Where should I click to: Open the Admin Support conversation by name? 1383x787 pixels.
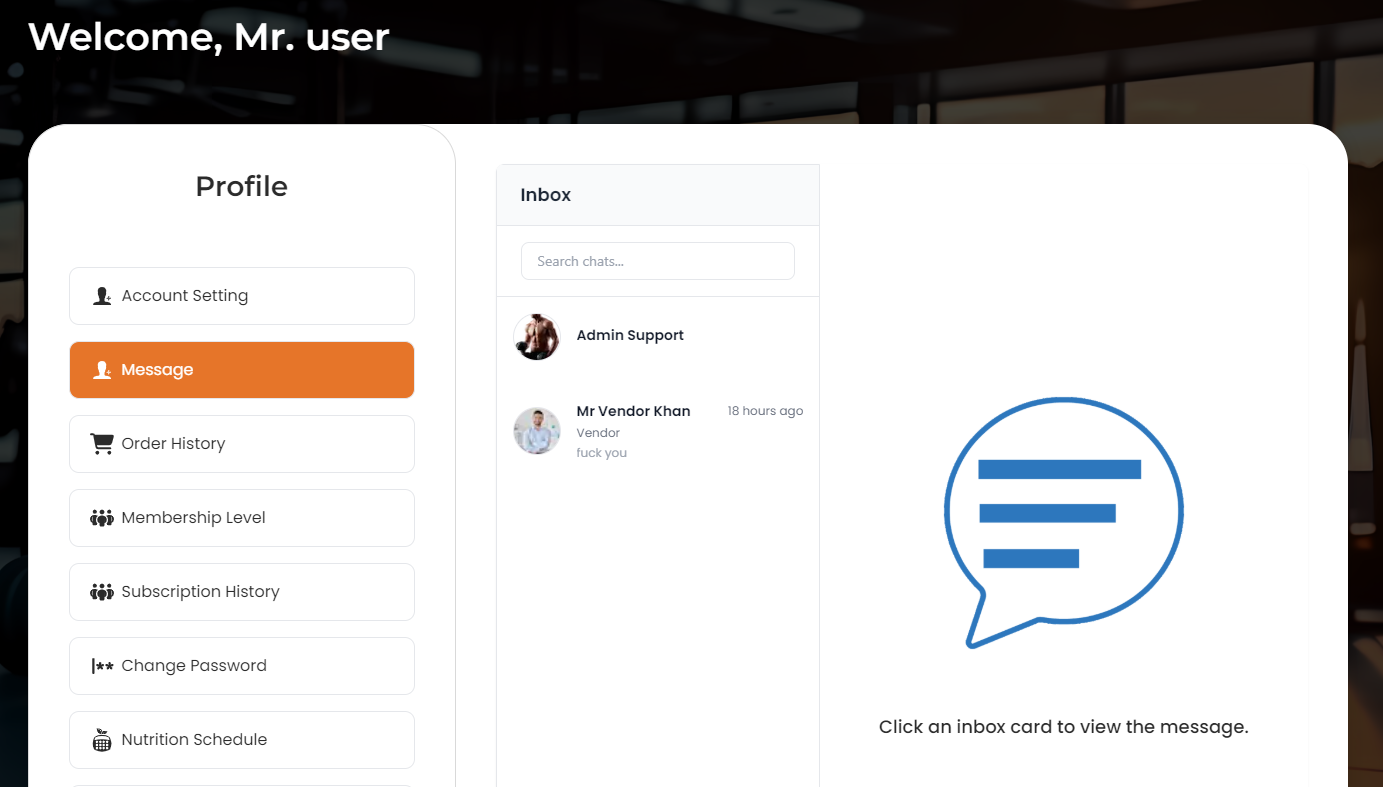(630, 336)
